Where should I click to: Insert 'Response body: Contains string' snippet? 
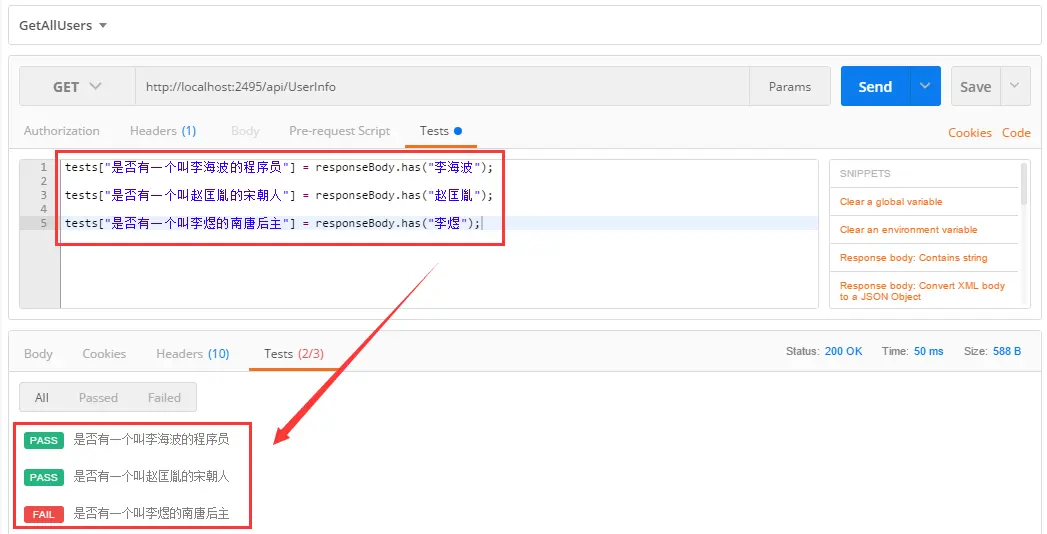[913, 258]
